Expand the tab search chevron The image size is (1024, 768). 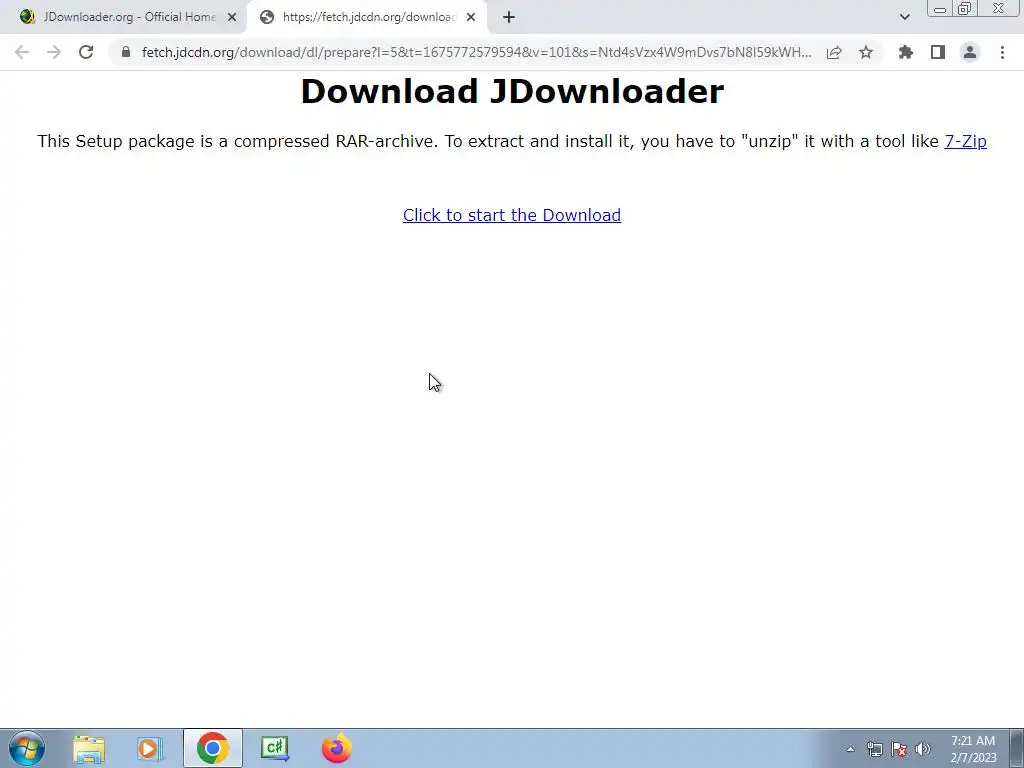pos(904,17)
